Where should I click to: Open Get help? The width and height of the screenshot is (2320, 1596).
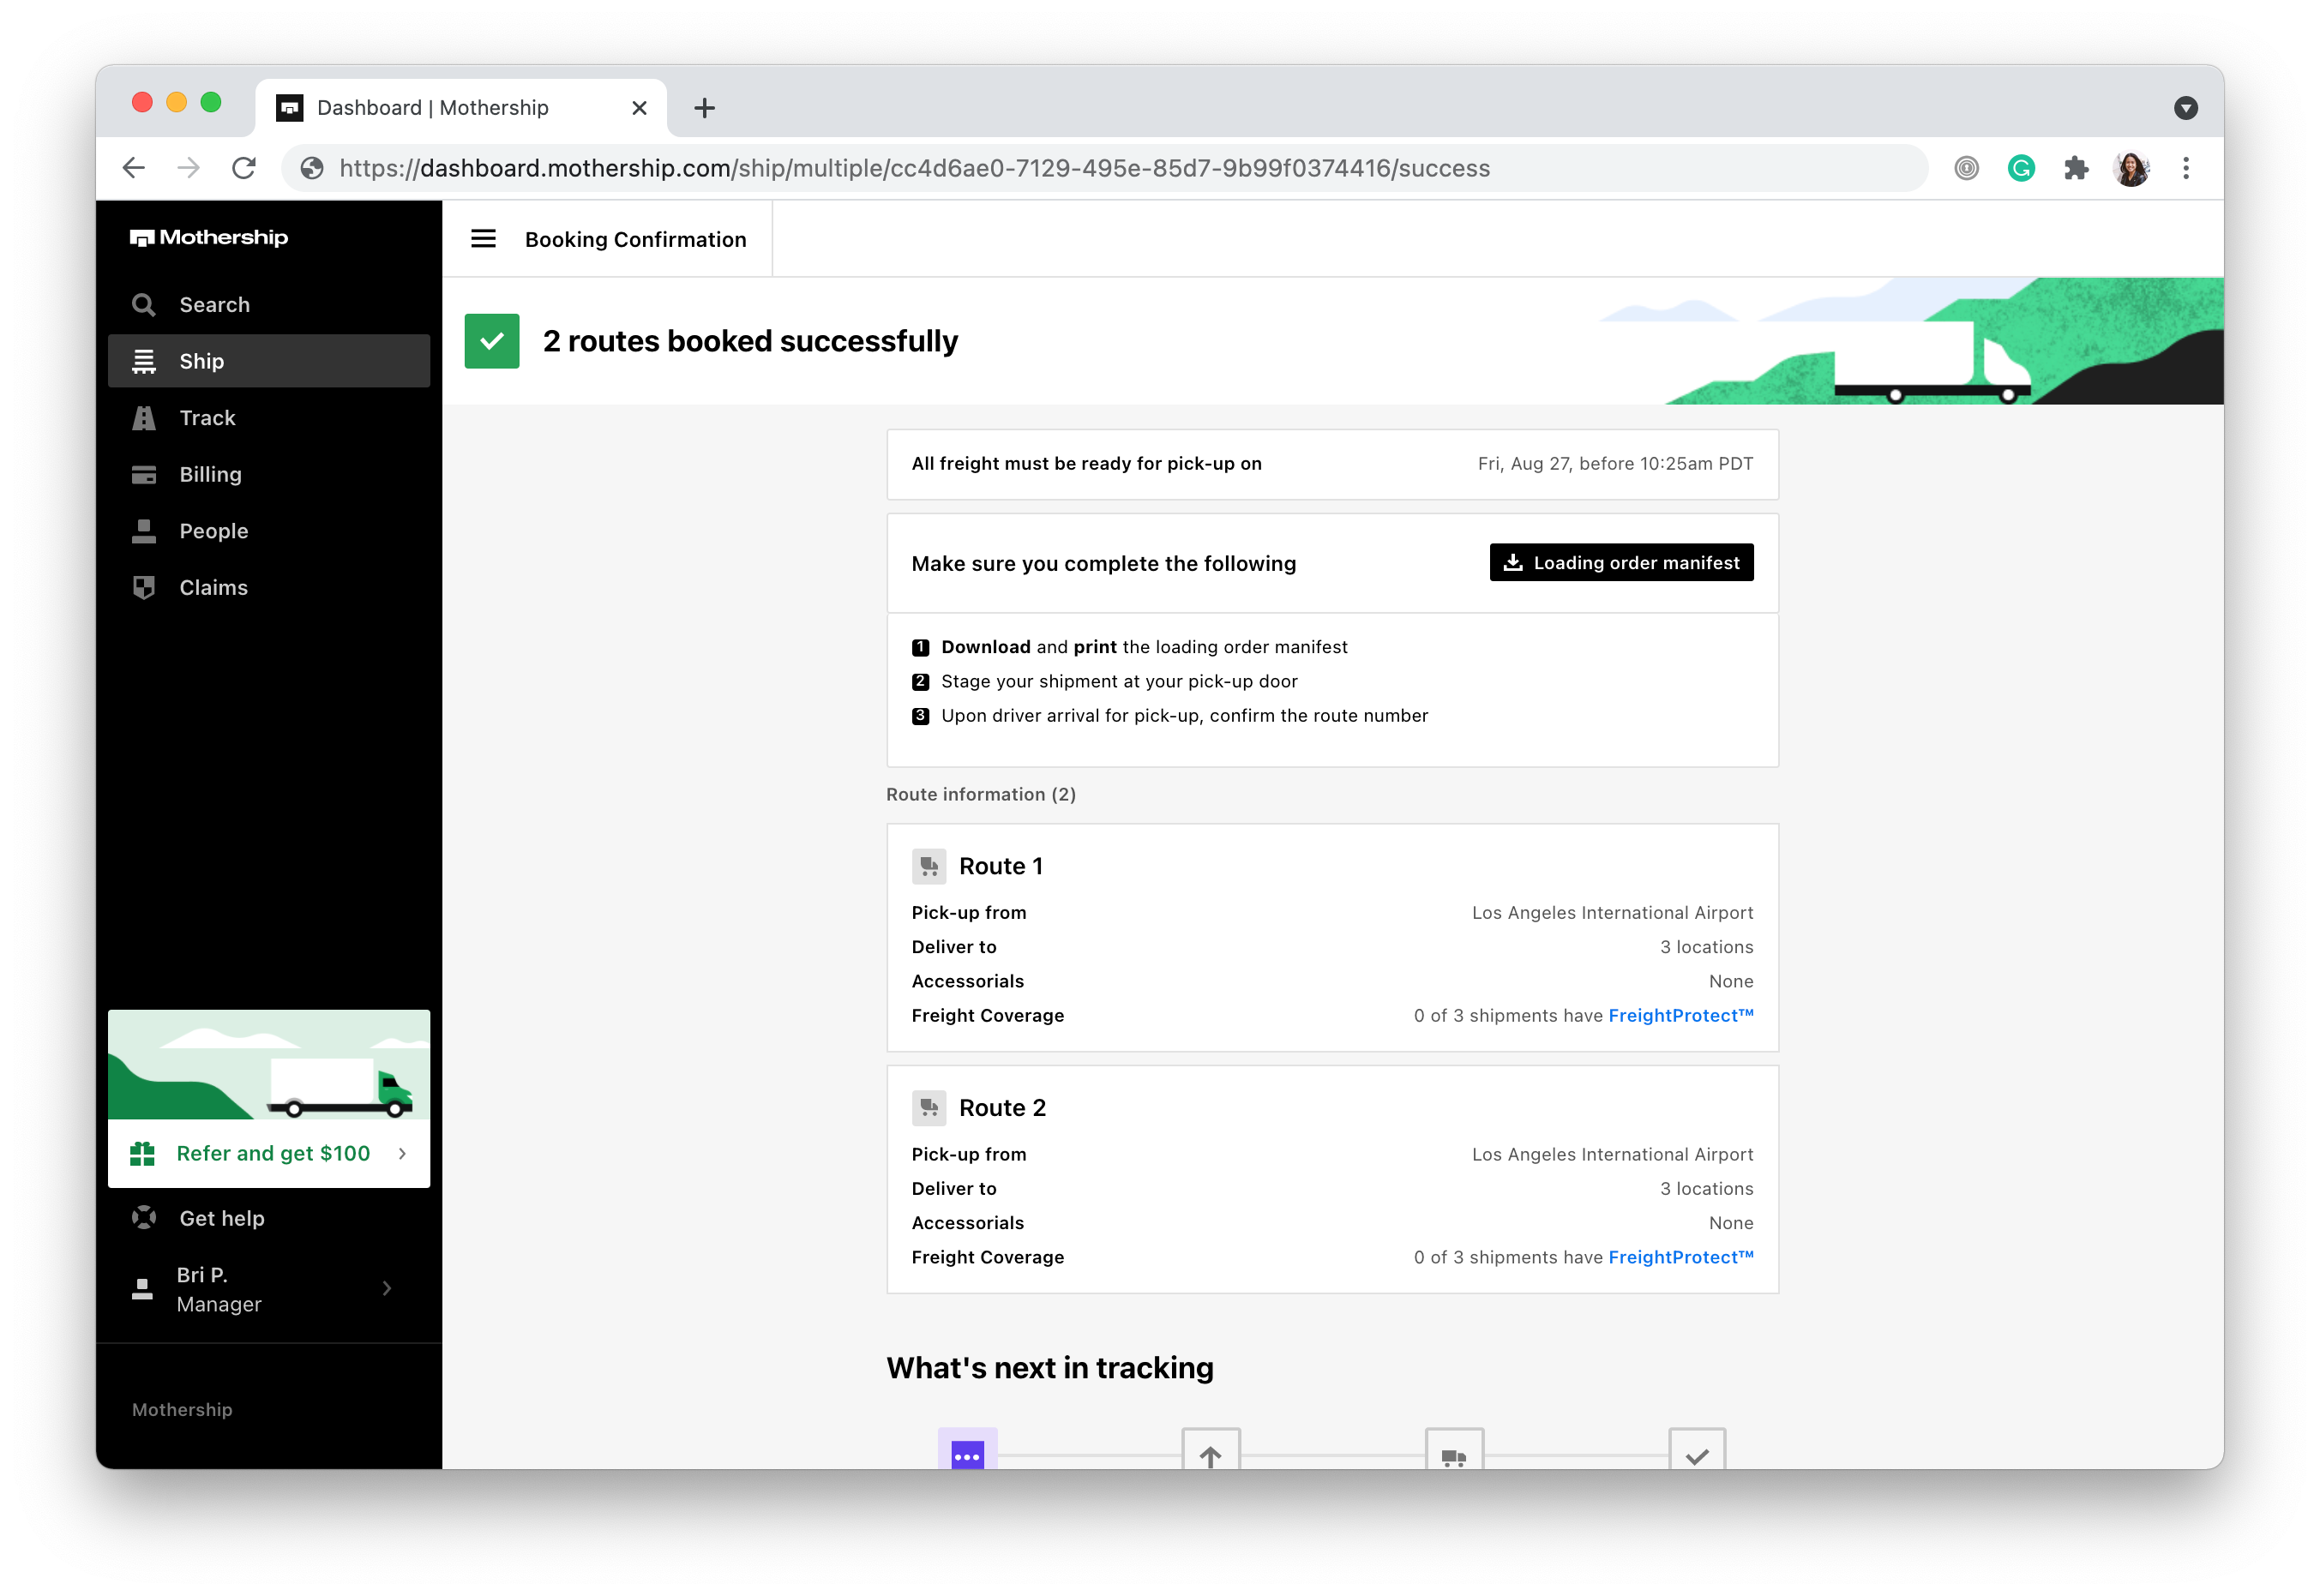pos(268,1218)
